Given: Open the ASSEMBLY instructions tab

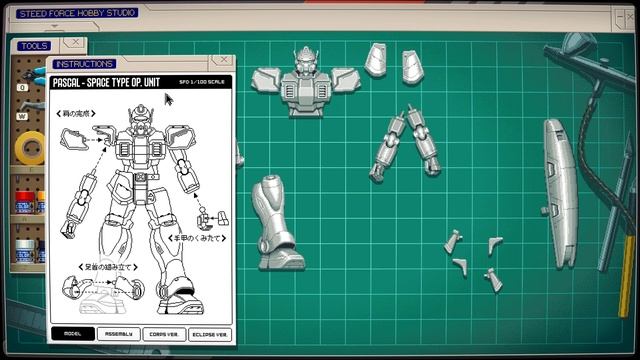Looking at the screenshot, I should tap(119, 334).
